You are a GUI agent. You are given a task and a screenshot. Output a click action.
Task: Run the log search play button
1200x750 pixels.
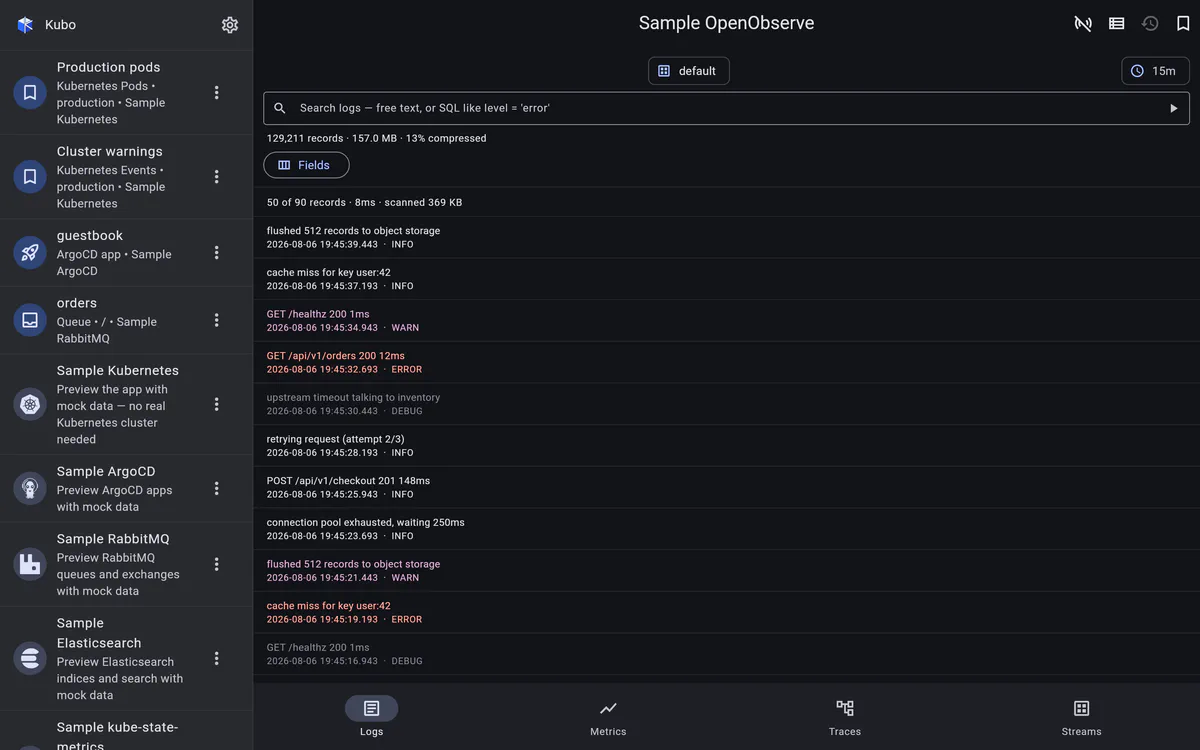tap(1174, 108)
